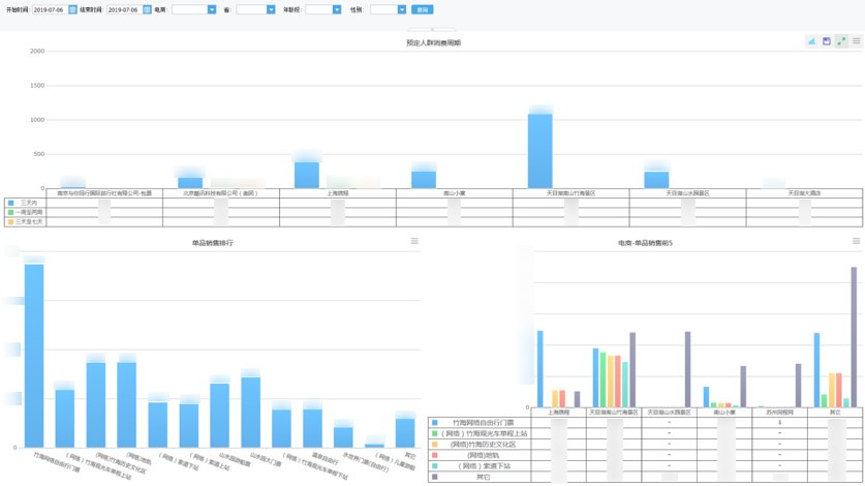865x486 pixels.
Task: Click the end date input field
Action: tap(125, 9)
